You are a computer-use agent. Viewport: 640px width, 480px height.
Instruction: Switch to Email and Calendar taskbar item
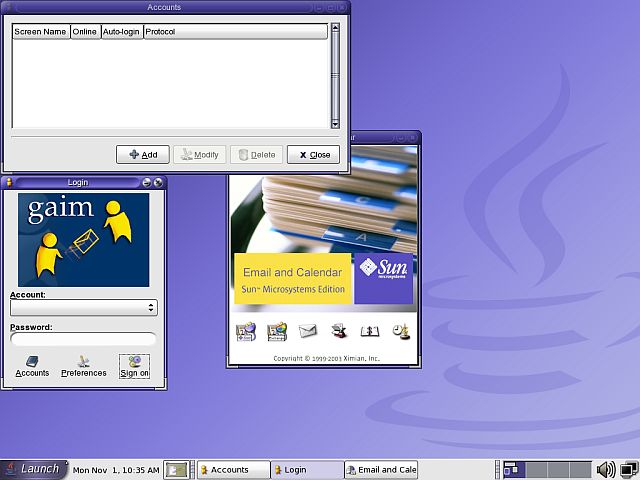[x=380, y=470]
